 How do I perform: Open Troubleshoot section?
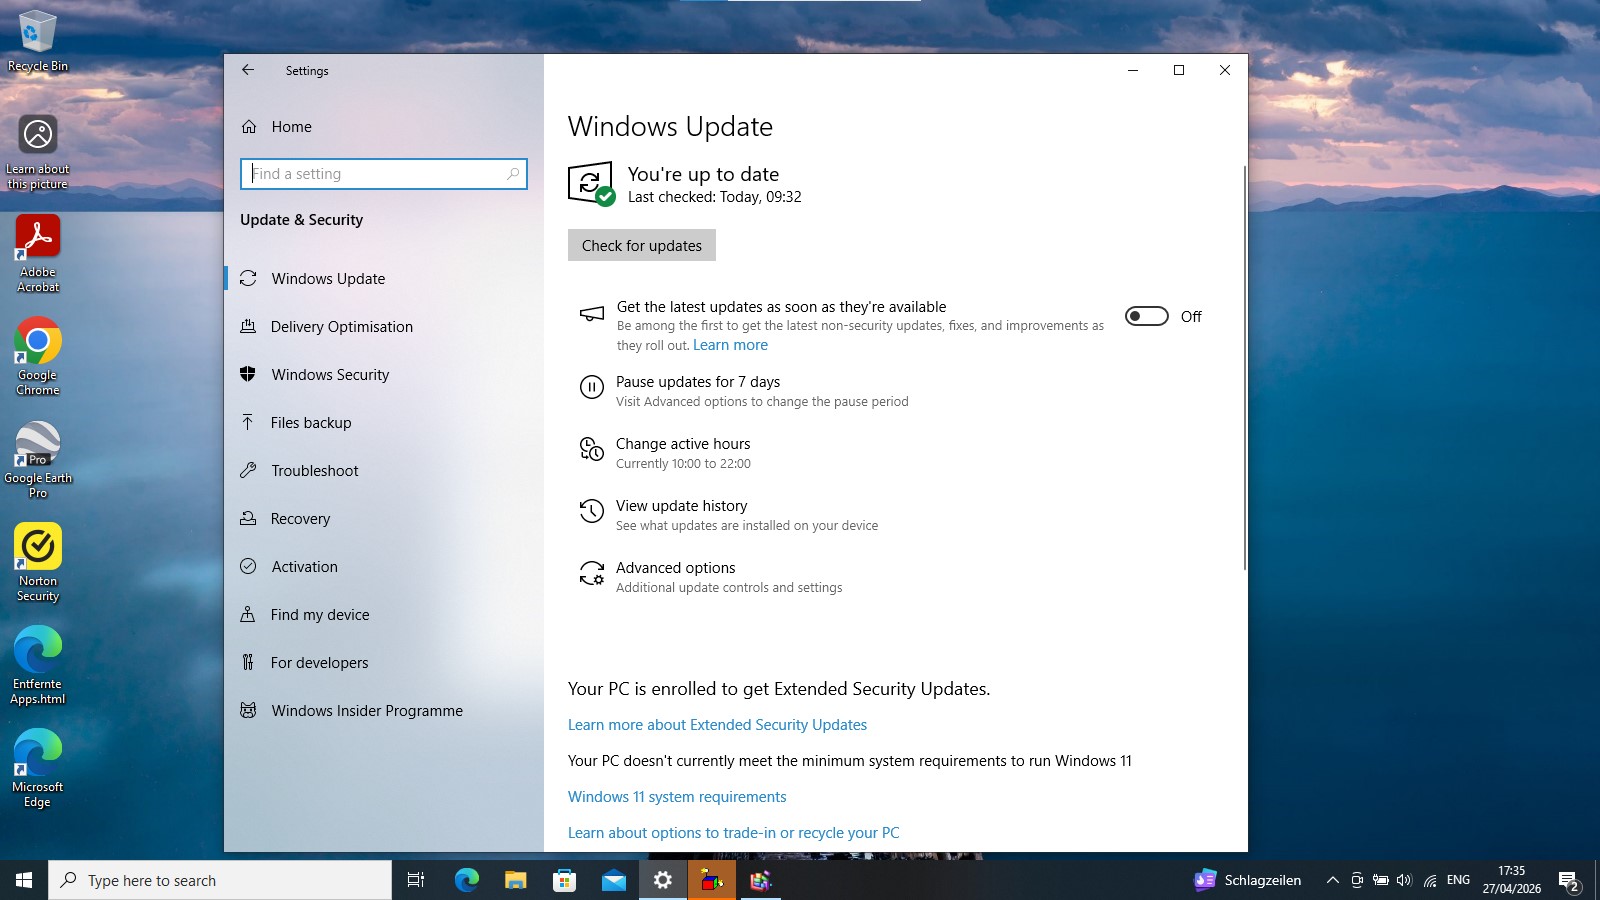click(384, 471)
